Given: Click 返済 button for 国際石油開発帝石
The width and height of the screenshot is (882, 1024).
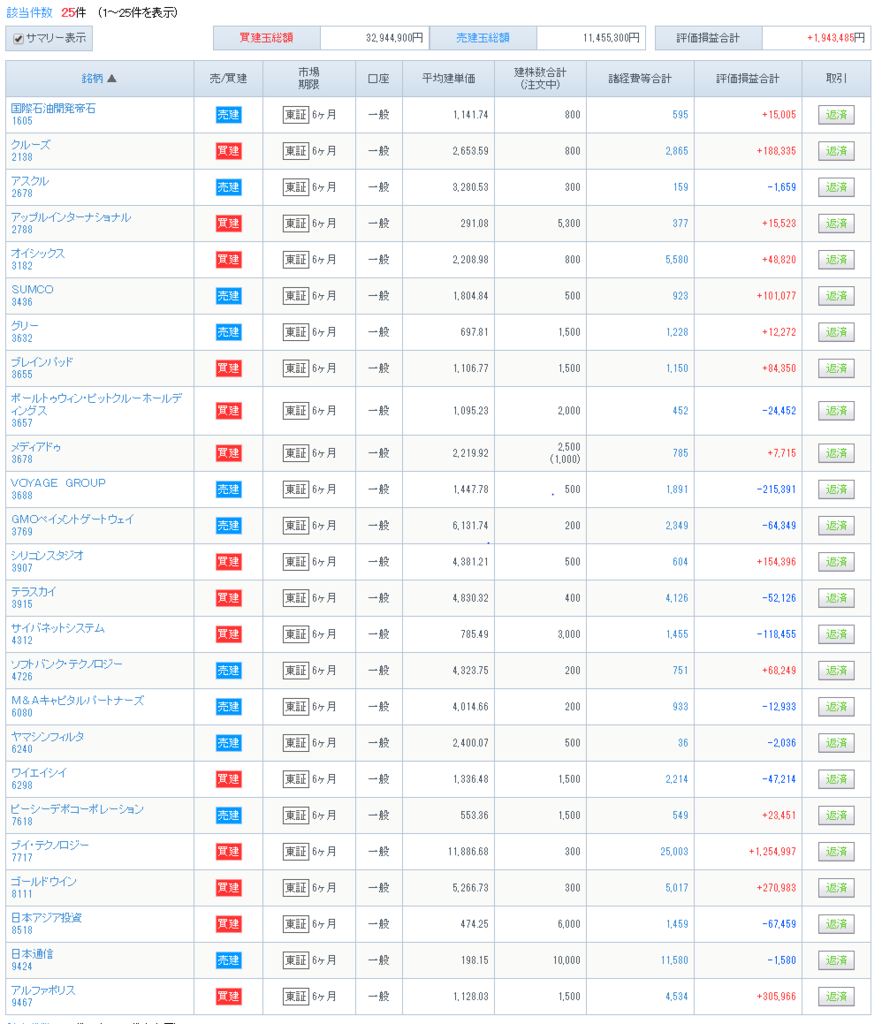Looking at the screenshot, I should (836, 115).
